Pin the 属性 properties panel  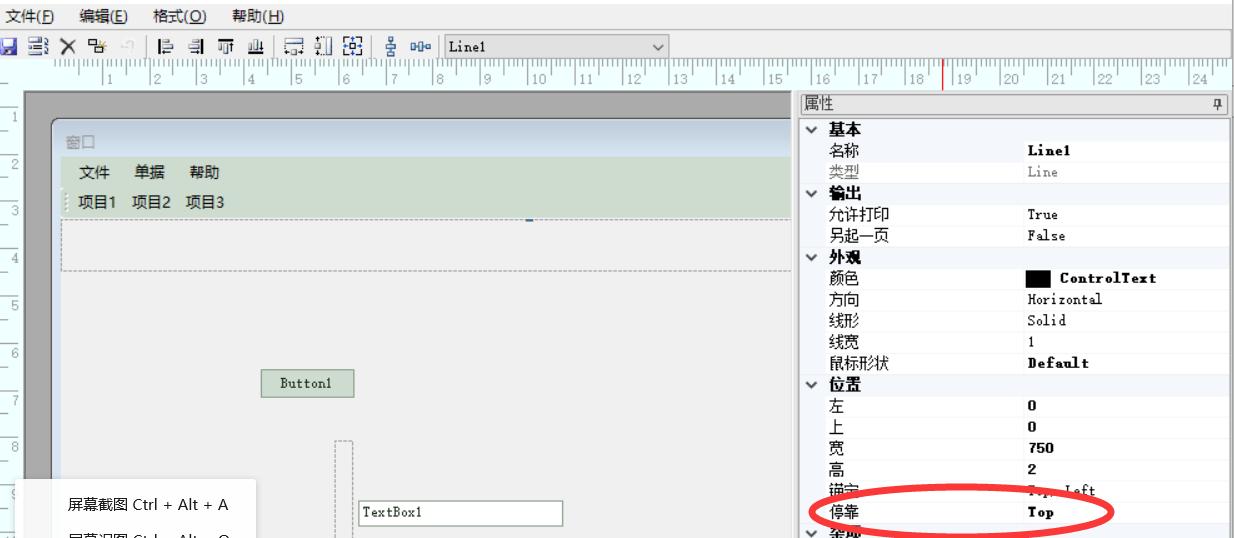[1218, 104]
